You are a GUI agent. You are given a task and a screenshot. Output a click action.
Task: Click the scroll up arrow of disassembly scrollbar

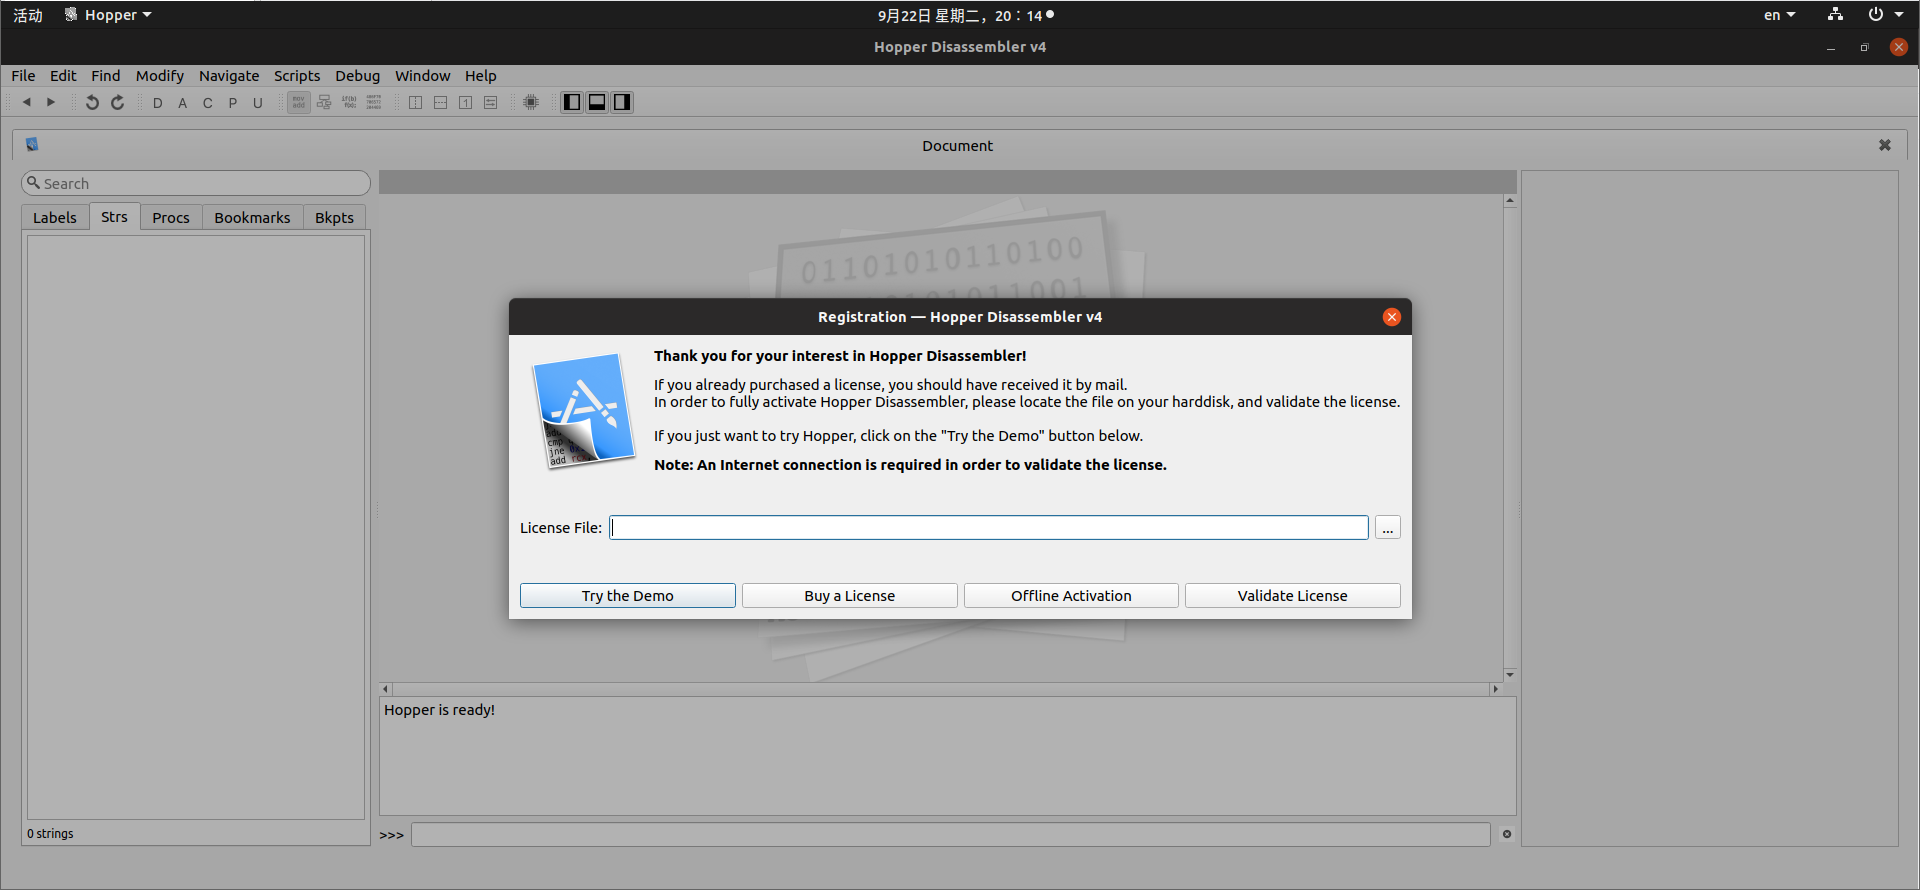[1510, 201]
